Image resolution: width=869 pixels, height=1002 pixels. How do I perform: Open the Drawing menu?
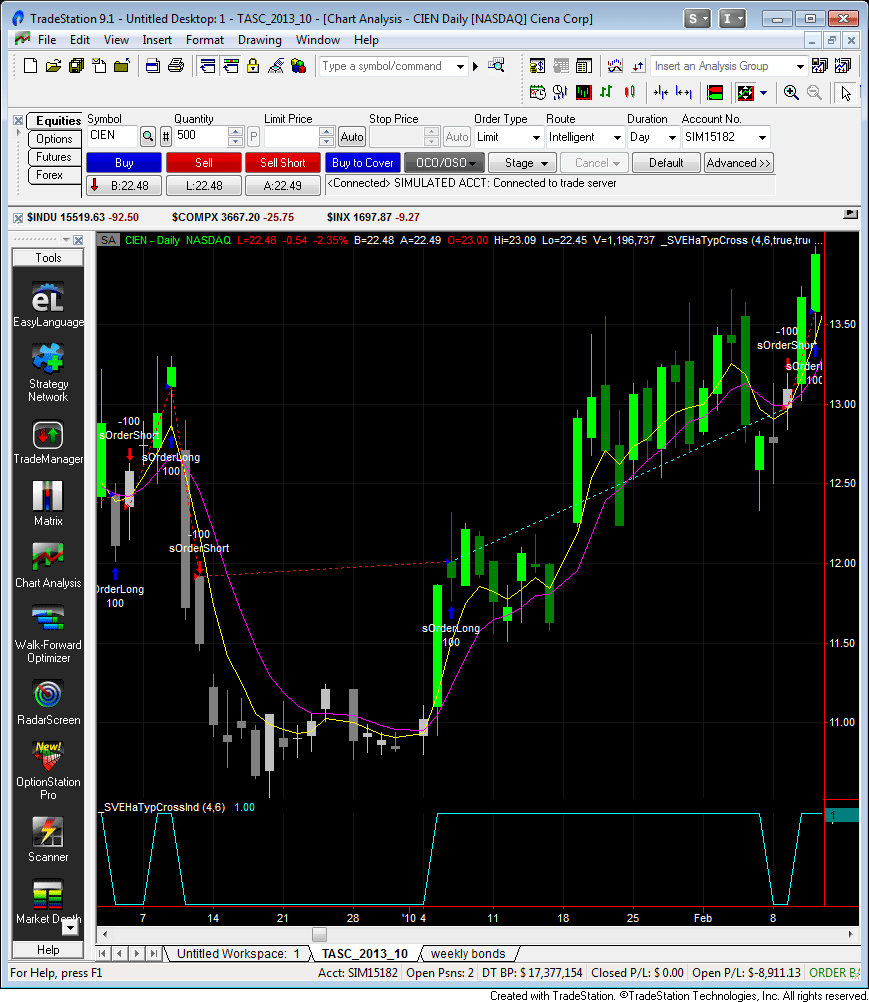pos(259,40)
